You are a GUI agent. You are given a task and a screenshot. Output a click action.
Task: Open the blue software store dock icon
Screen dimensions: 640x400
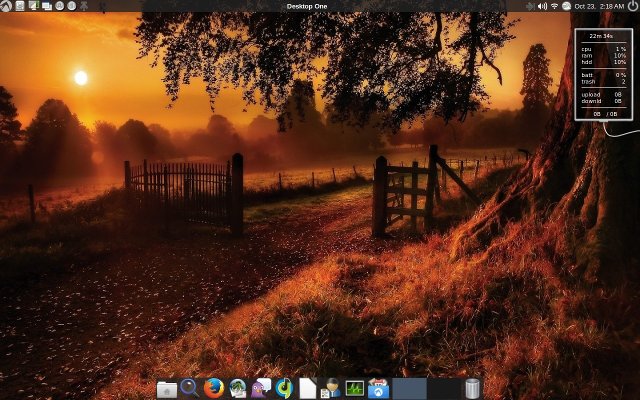378,388
